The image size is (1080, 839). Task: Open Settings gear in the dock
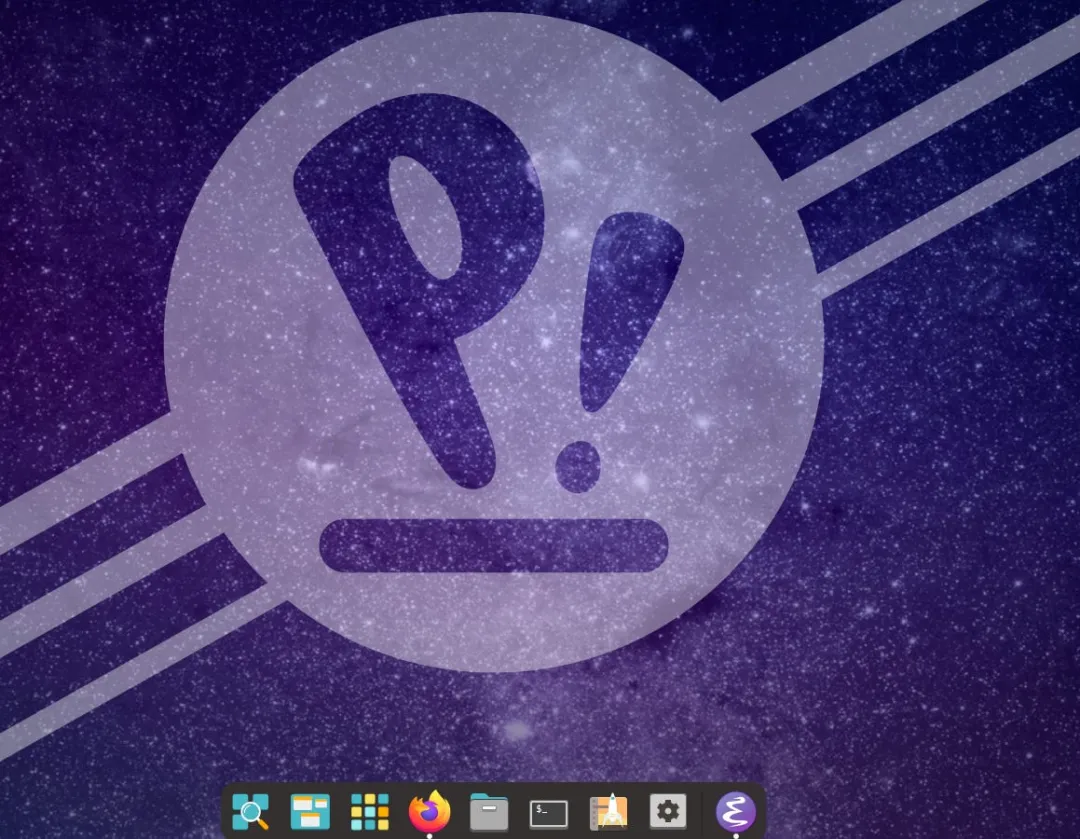tap(667, 811)
